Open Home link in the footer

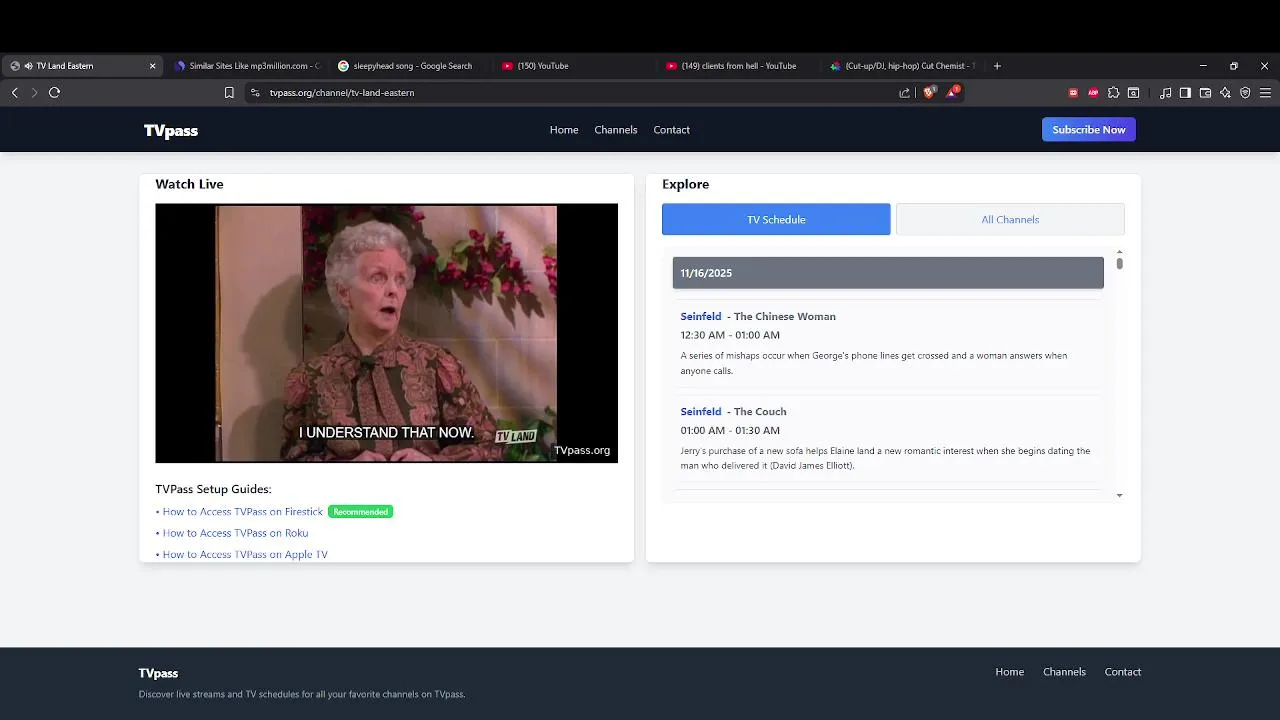(x=1010, y=672)
